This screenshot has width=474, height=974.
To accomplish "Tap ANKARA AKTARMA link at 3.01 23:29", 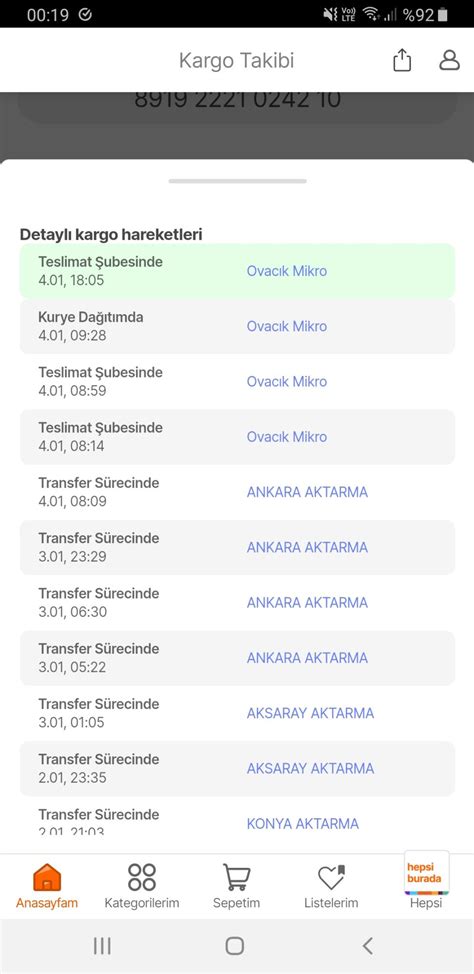I will 307,547.
